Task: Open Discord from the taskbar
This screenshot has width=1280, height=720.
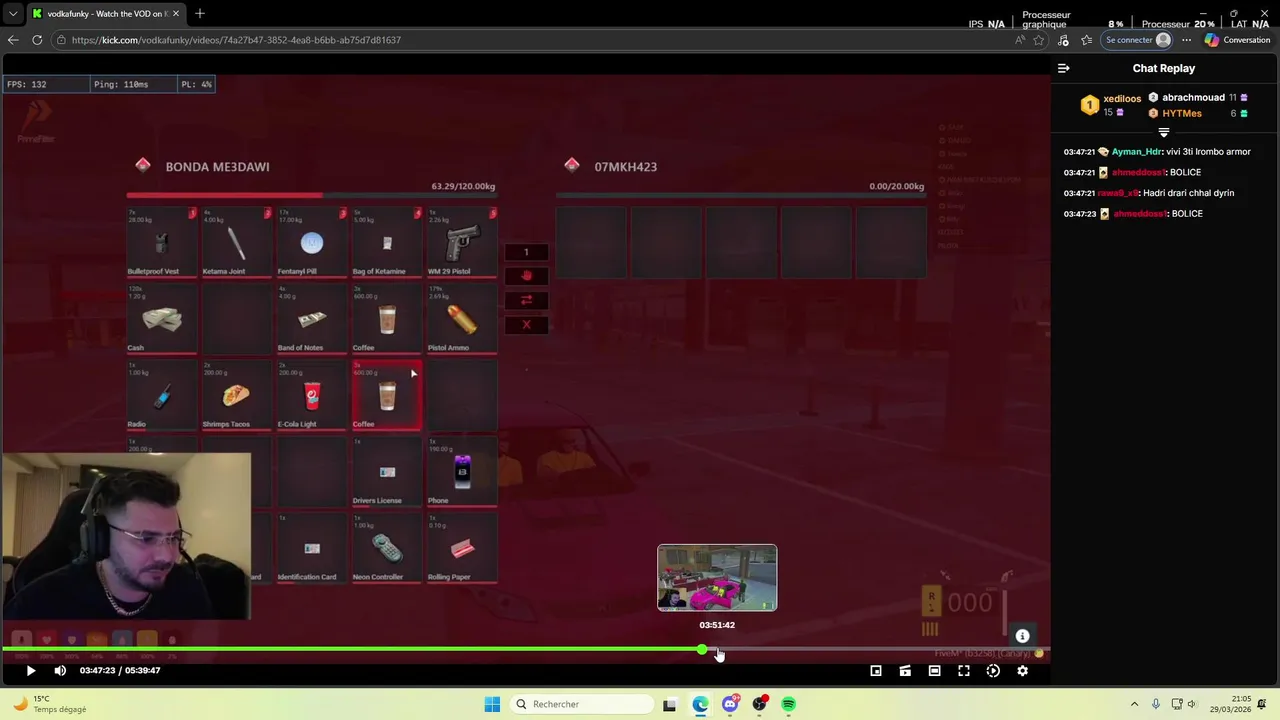Action: (730, 704)
